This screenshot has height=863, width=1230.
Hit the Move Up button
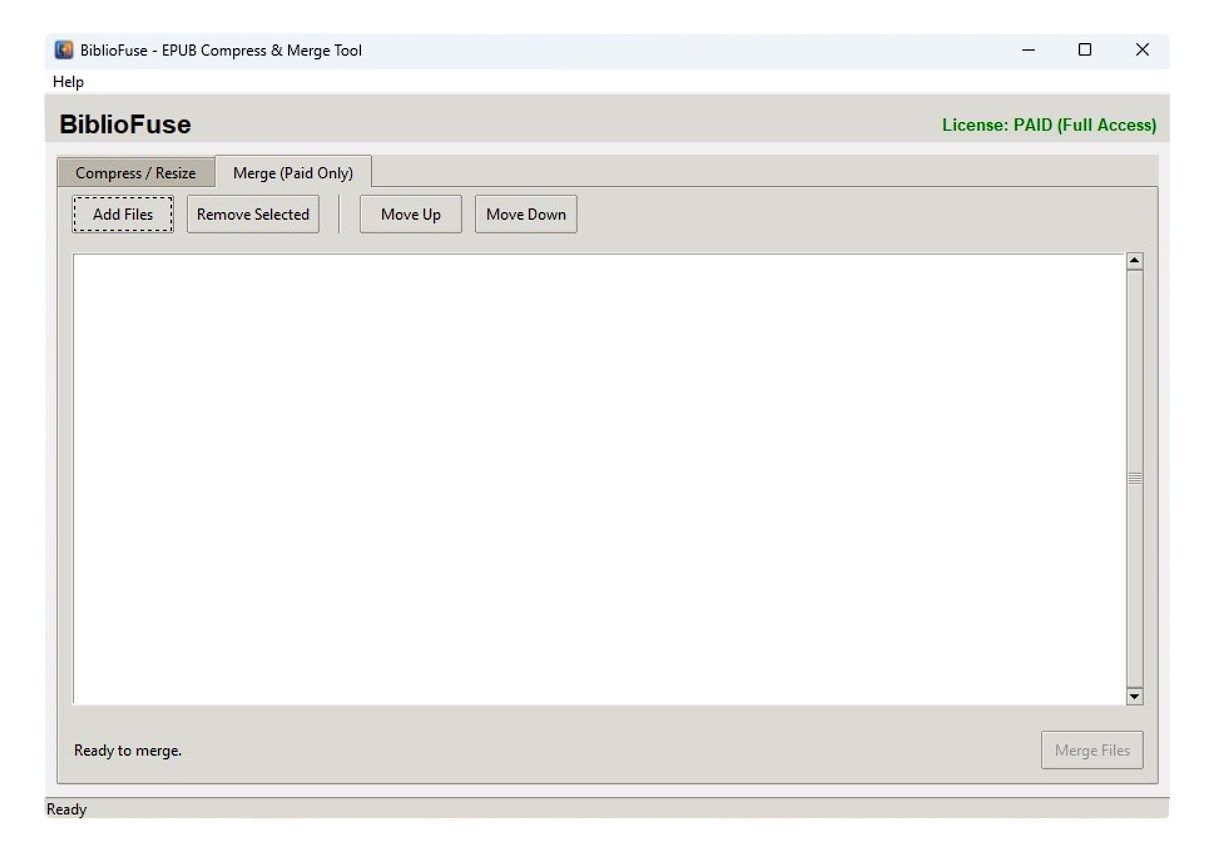tap(410, 214)
